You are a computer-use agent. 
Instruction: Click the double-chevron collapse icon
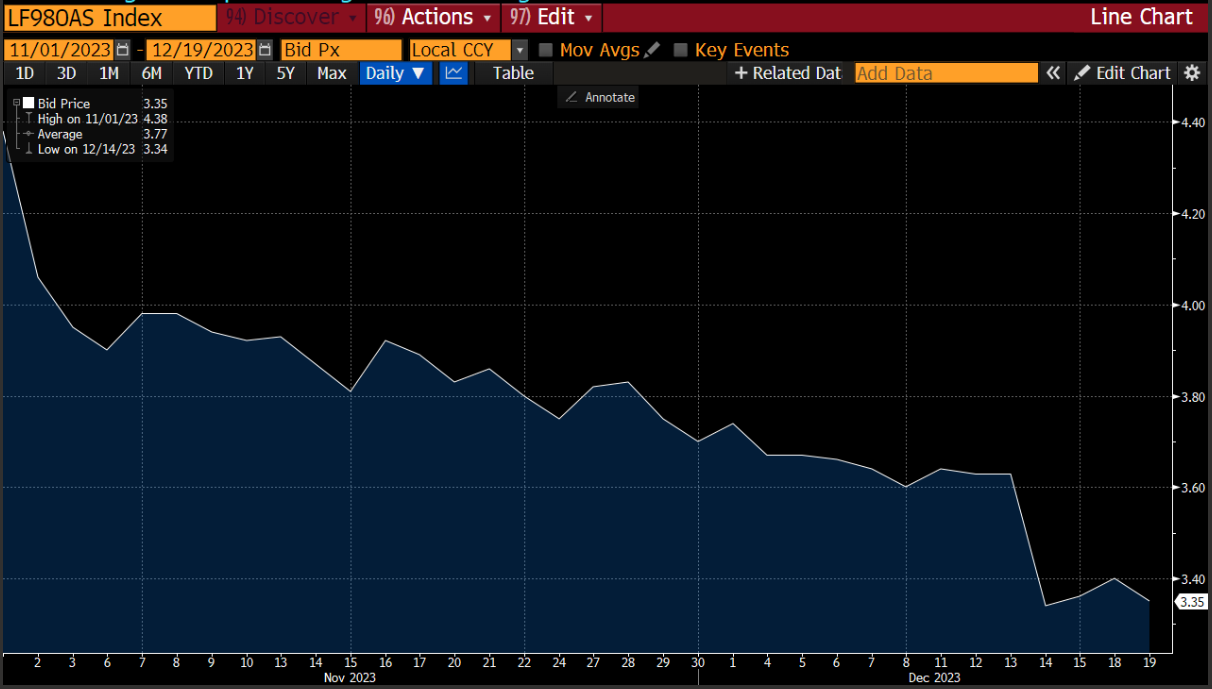(x=1052, y=73)
